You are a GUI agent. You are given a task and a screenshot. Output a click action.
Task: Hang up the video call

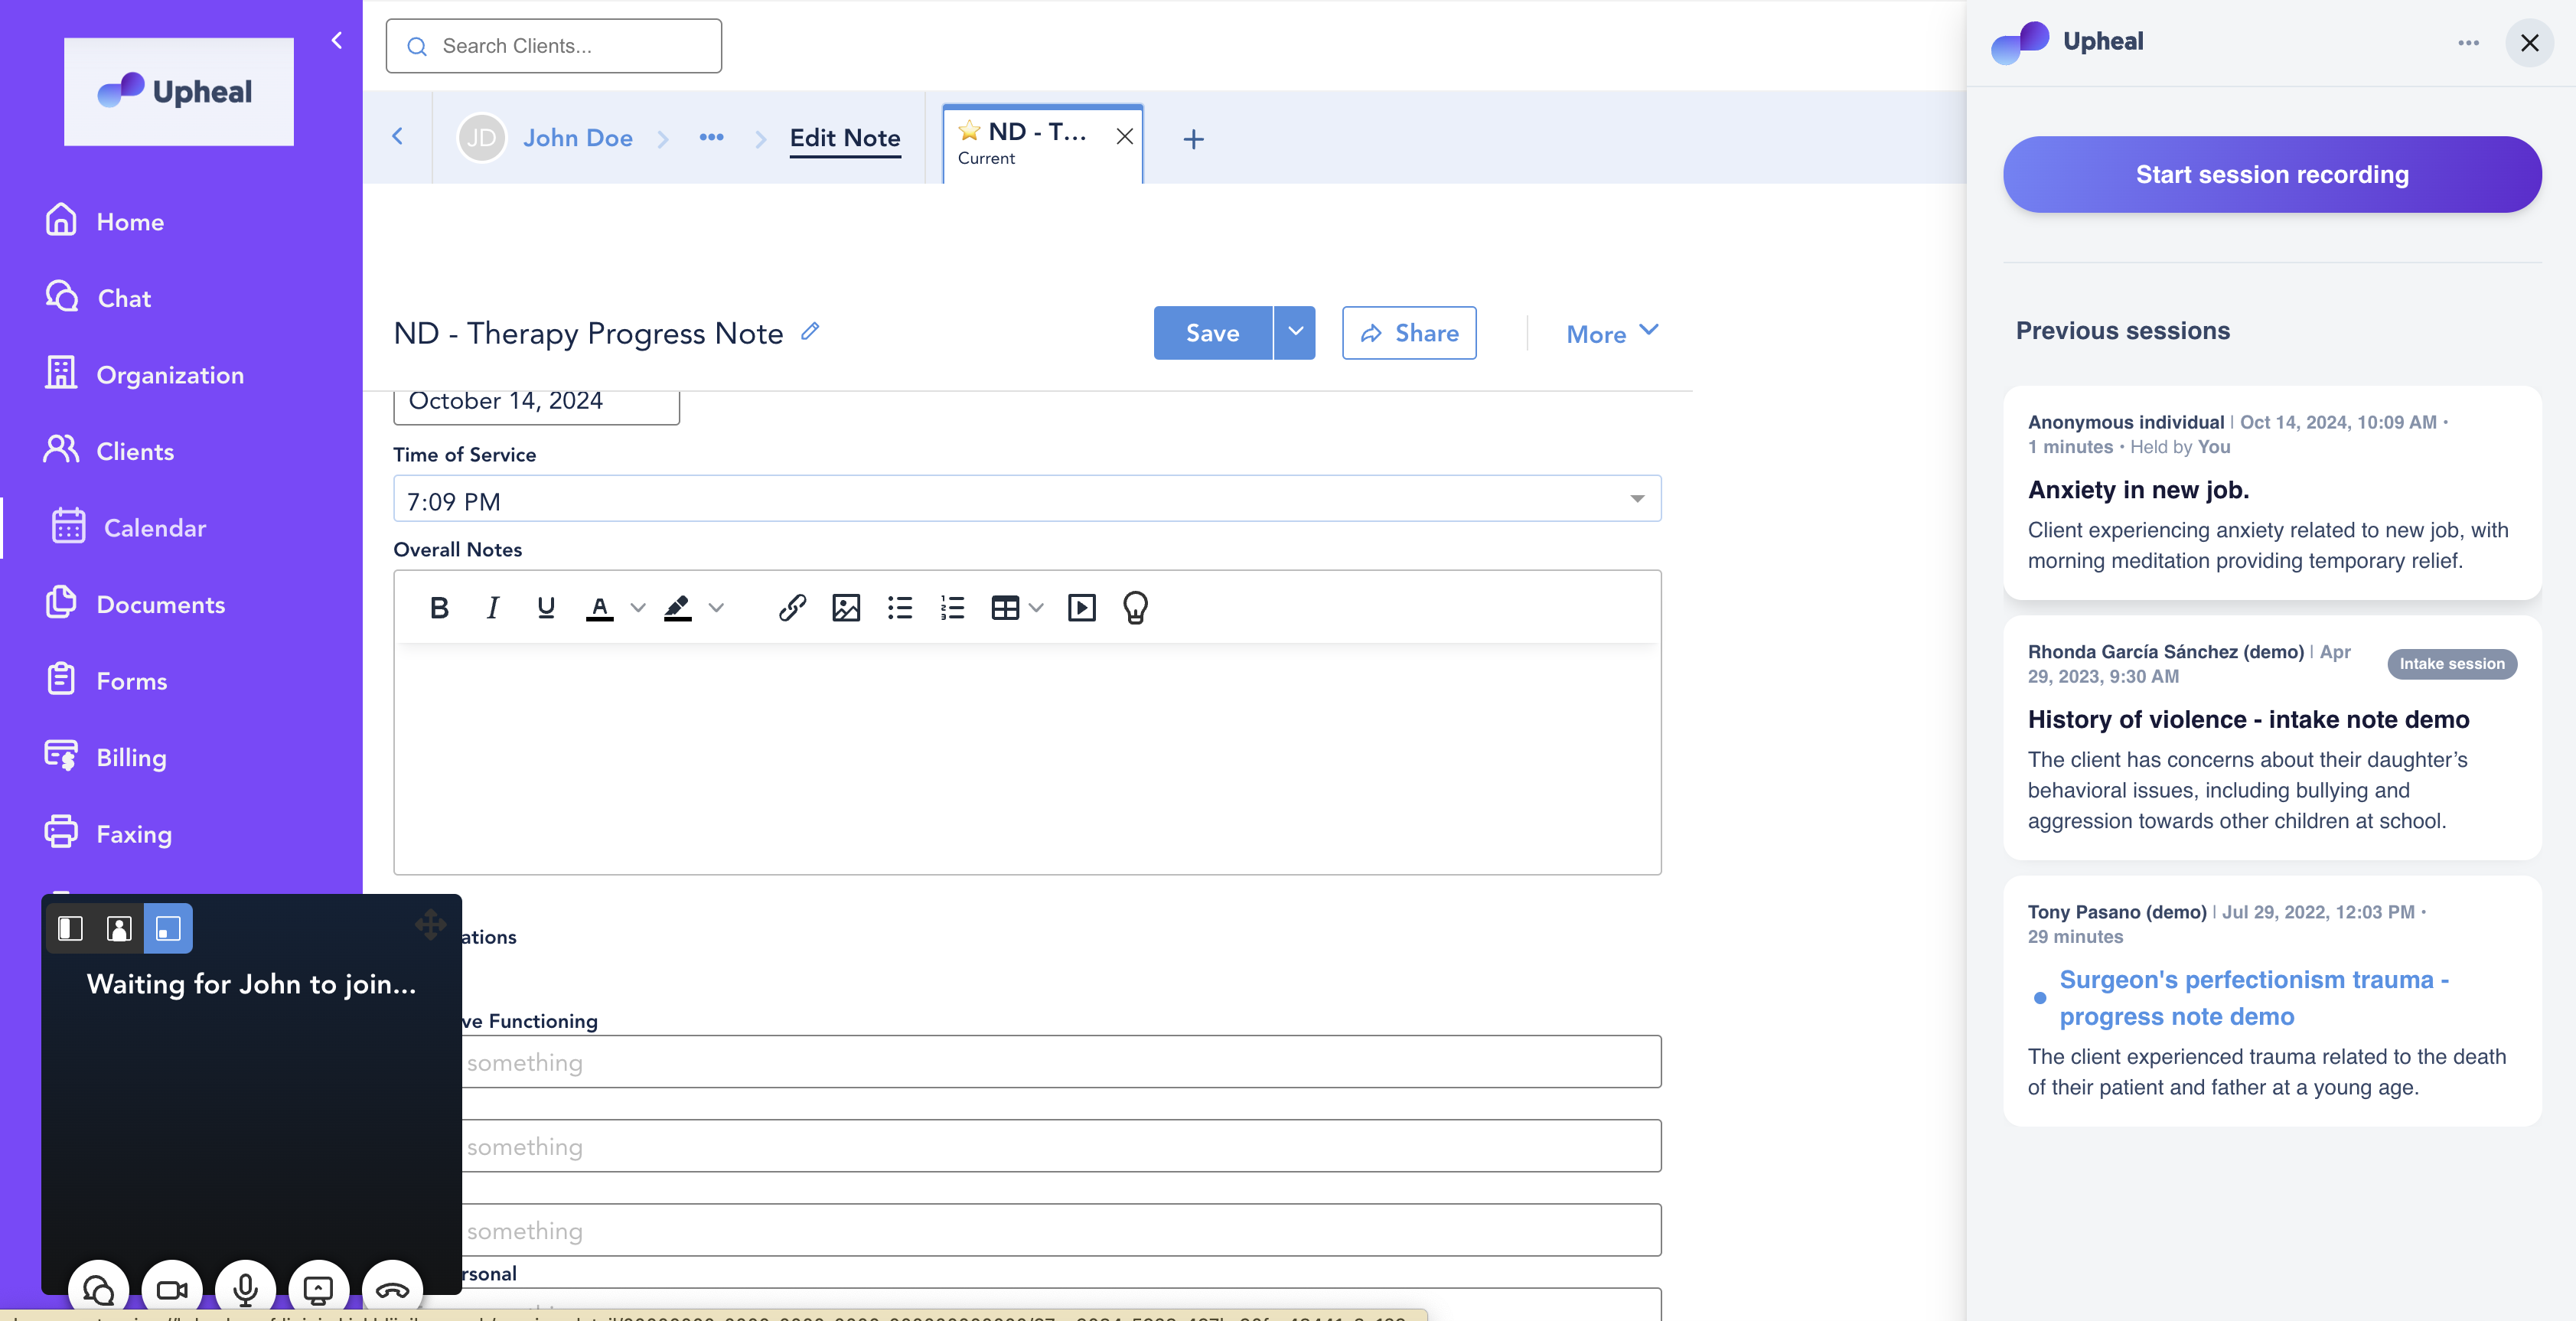[x=392, y=1290]
